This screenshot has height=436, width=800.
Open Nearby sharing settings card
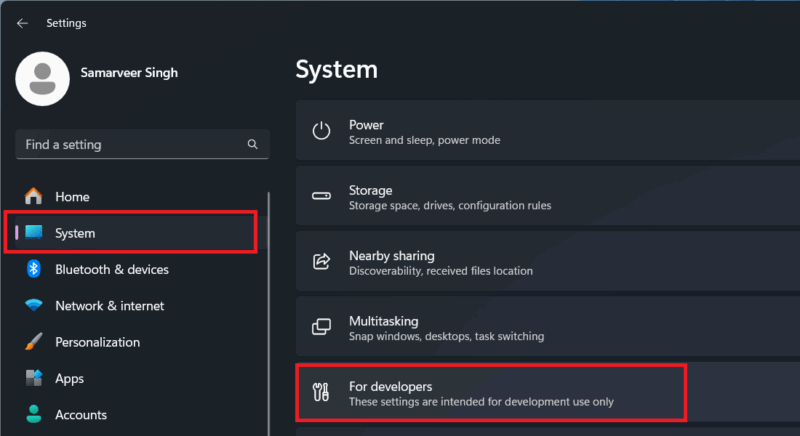pyautogui.click(x=548, y=261)
